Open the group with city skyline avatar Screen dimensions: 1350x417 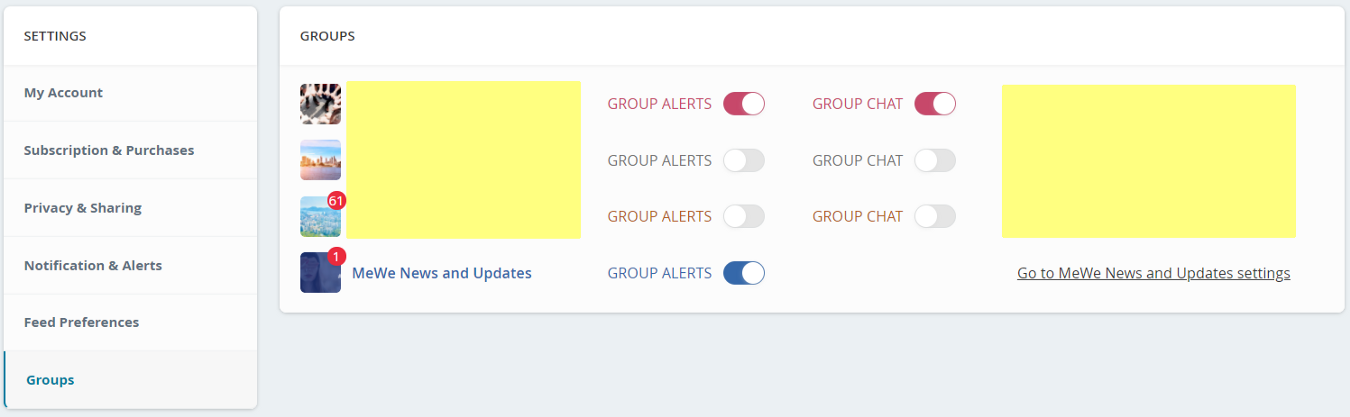pos(320,160)
